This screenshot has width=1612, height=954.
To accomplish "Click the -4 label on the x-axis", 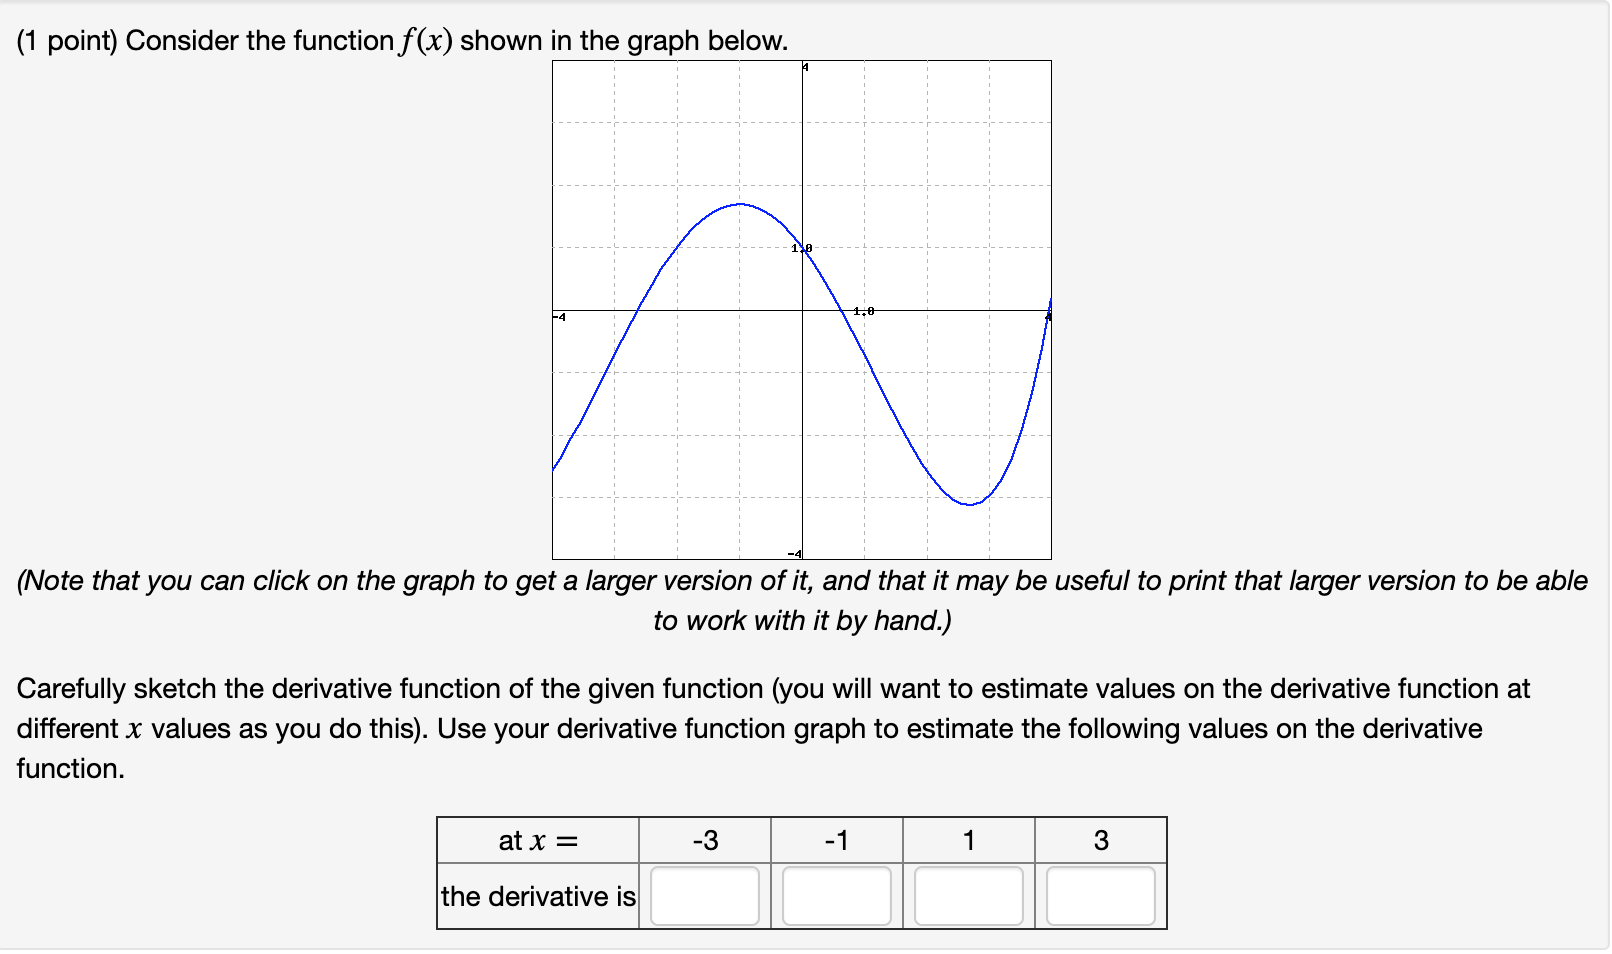I will click(x=558, y=317).
